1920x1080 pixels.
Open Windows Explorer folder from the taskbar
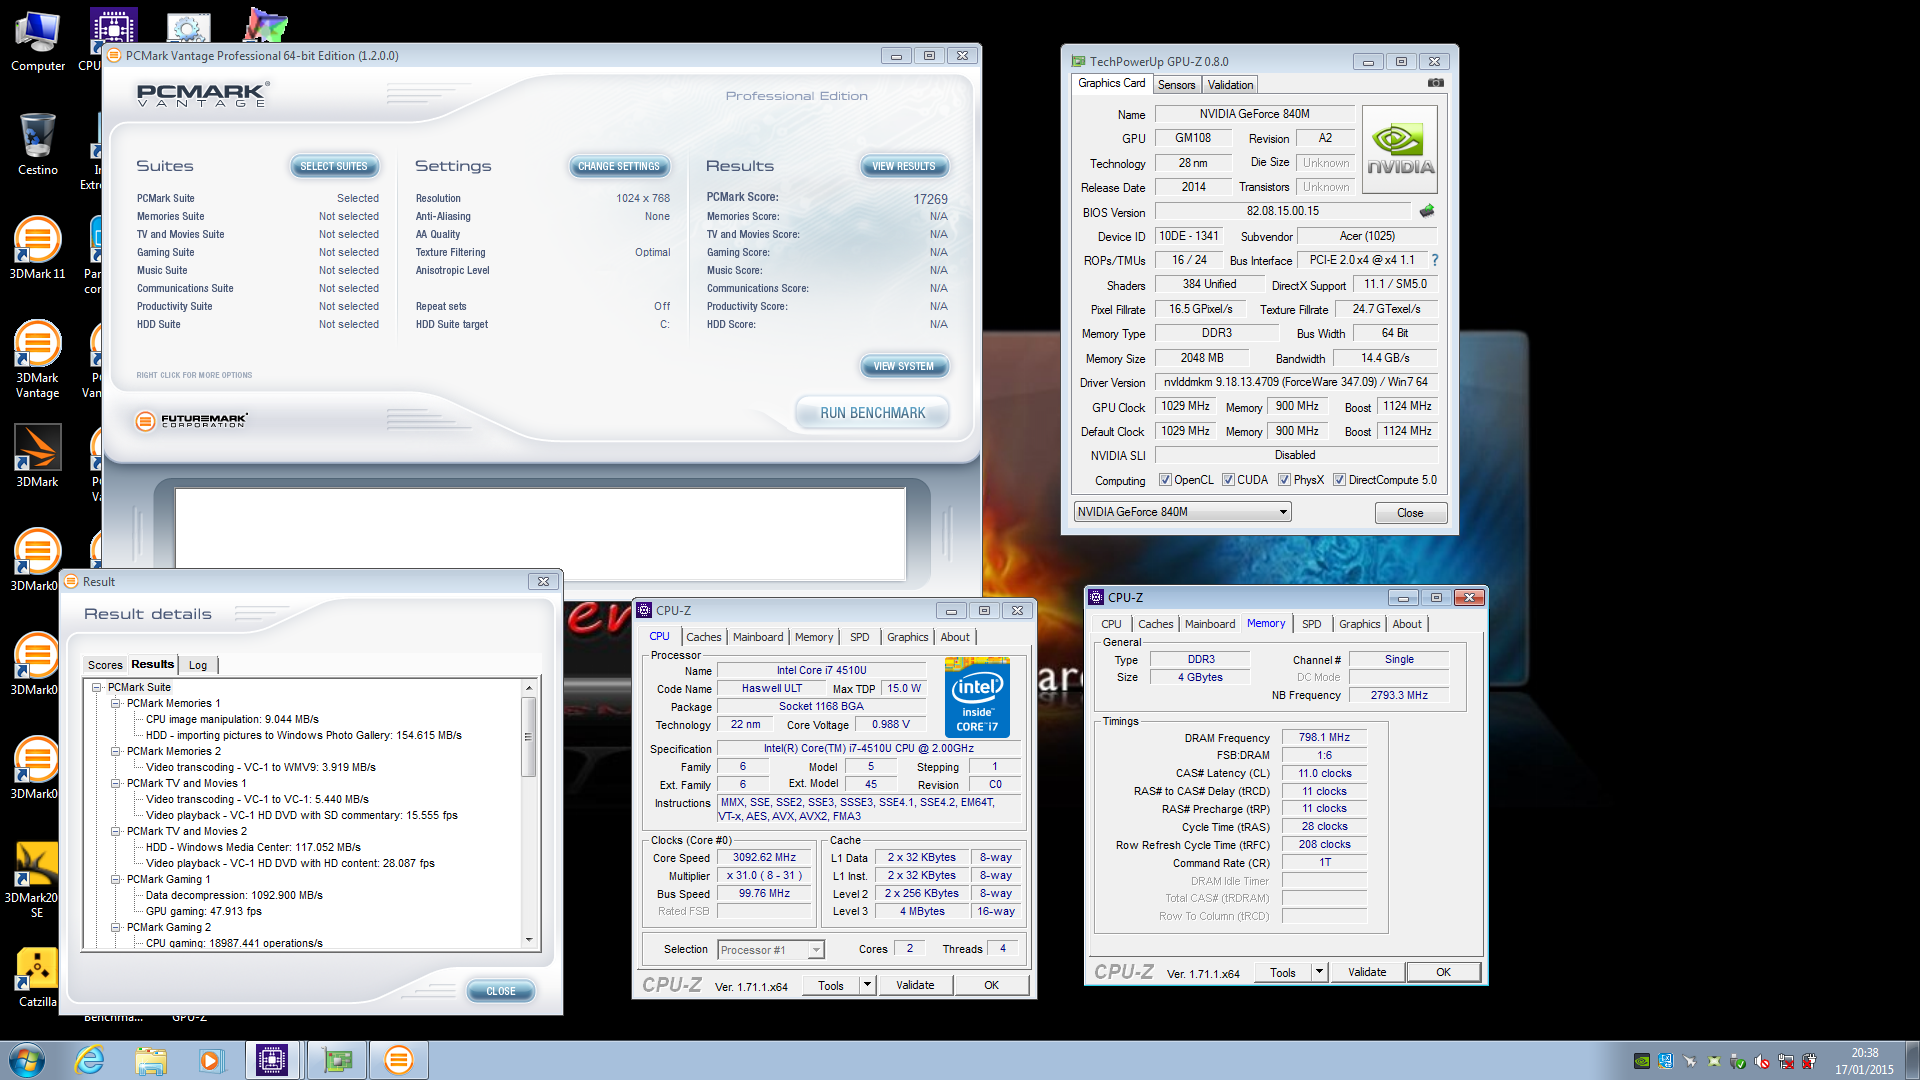coord(151,1060)
